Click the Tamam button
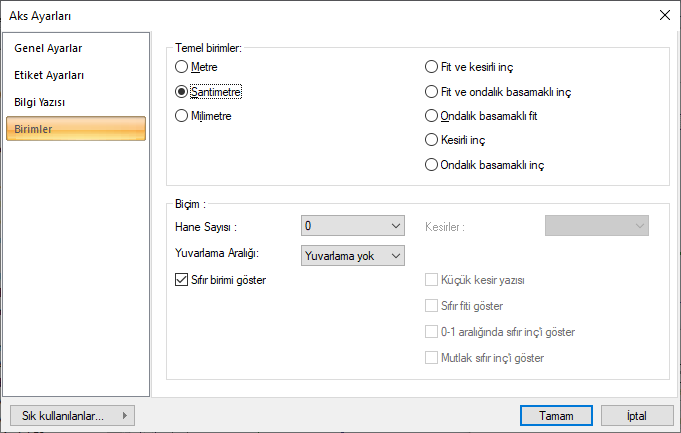 (x=556, y=415)
